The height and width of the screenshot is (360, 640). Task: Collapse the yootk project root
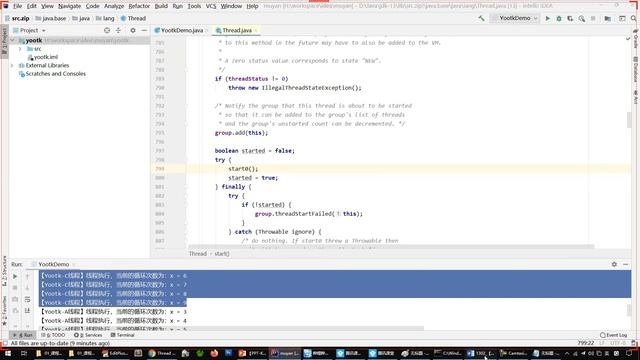[x=12, y=40]
